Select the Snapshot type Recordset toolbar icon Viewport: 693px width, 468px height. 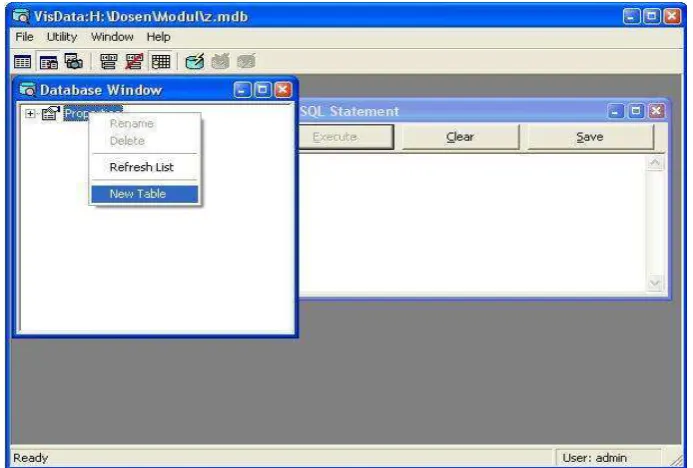[73, 61]
